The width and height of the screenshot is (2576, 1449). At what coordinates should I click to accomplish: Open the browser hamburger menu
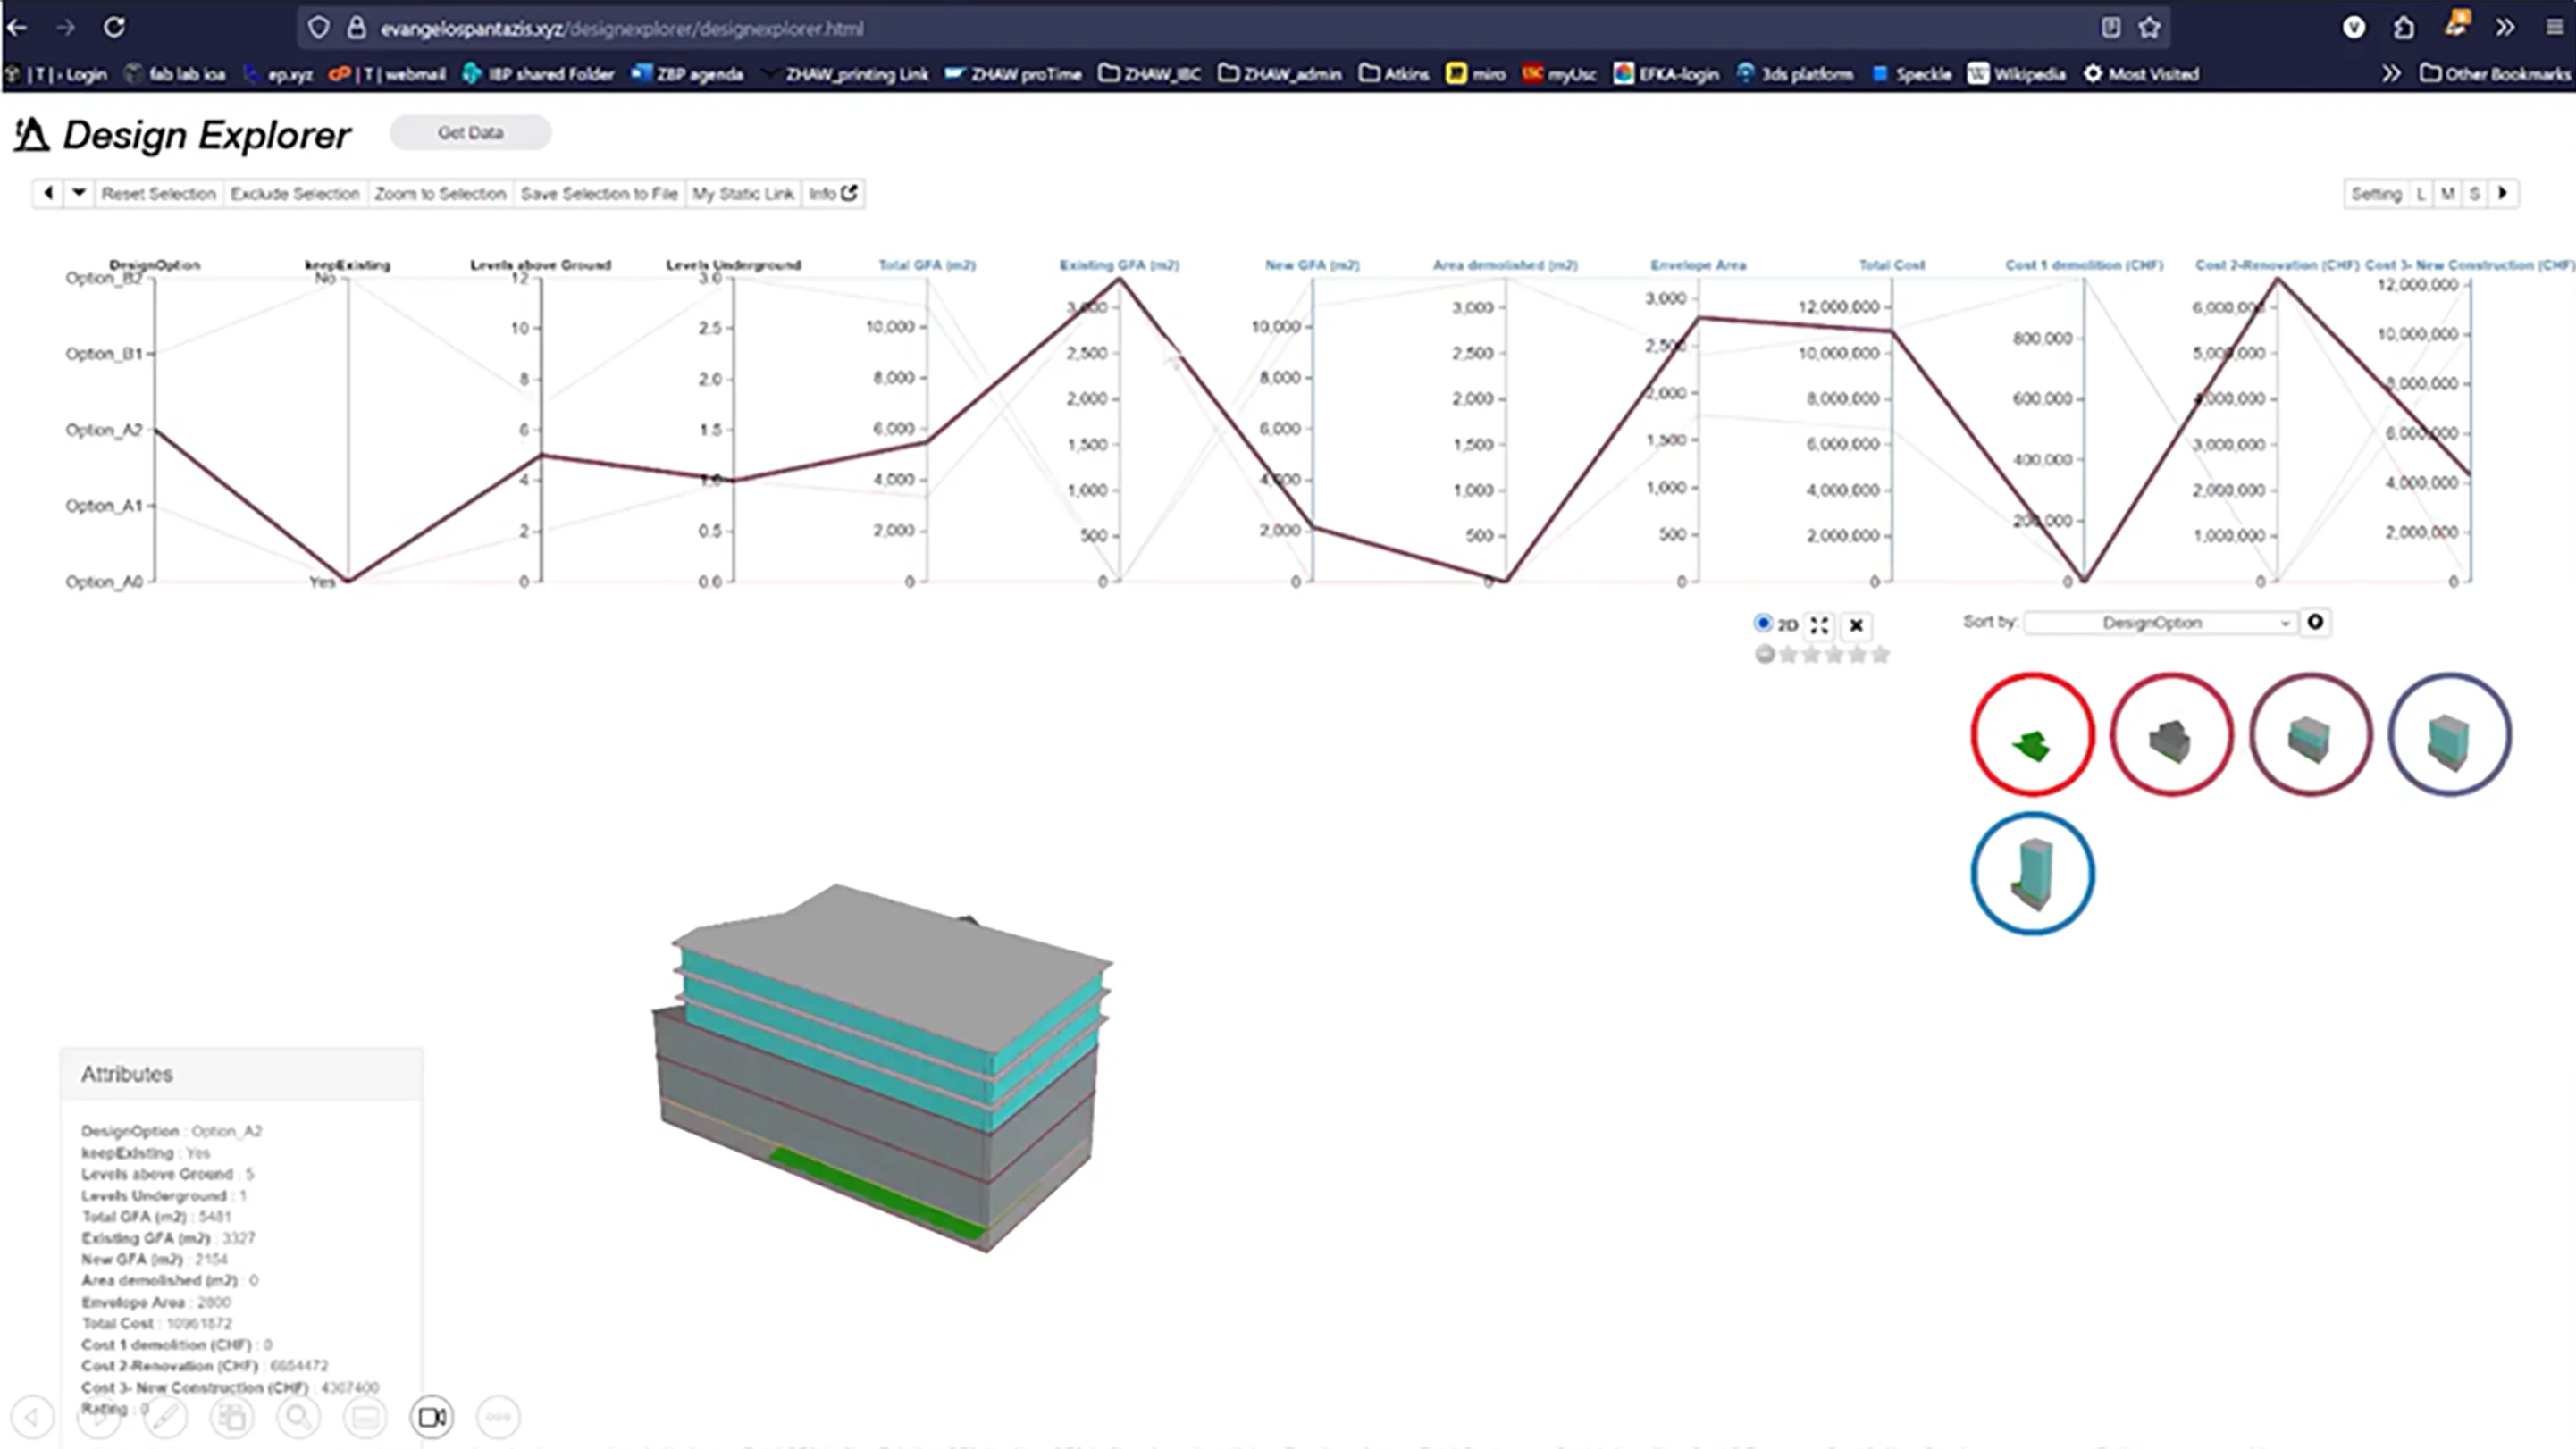[x=2555, y=27]
